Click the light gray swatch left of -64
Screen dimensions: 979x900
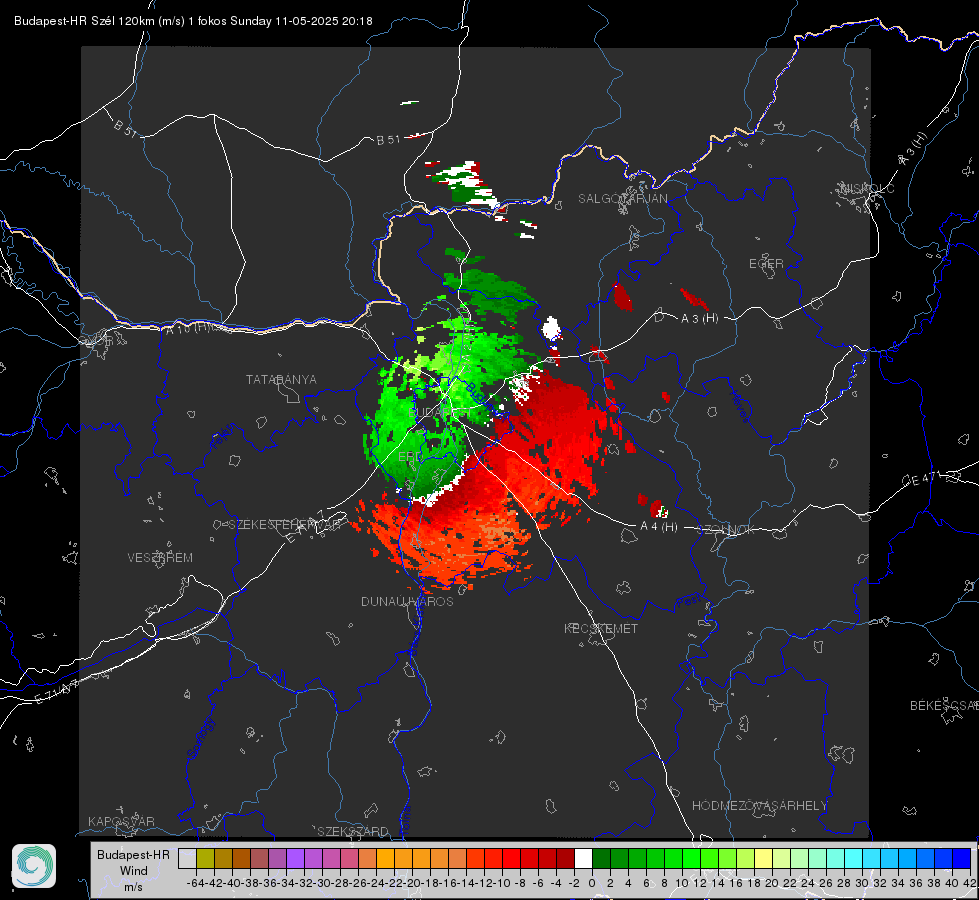click(x=187, y=858)
